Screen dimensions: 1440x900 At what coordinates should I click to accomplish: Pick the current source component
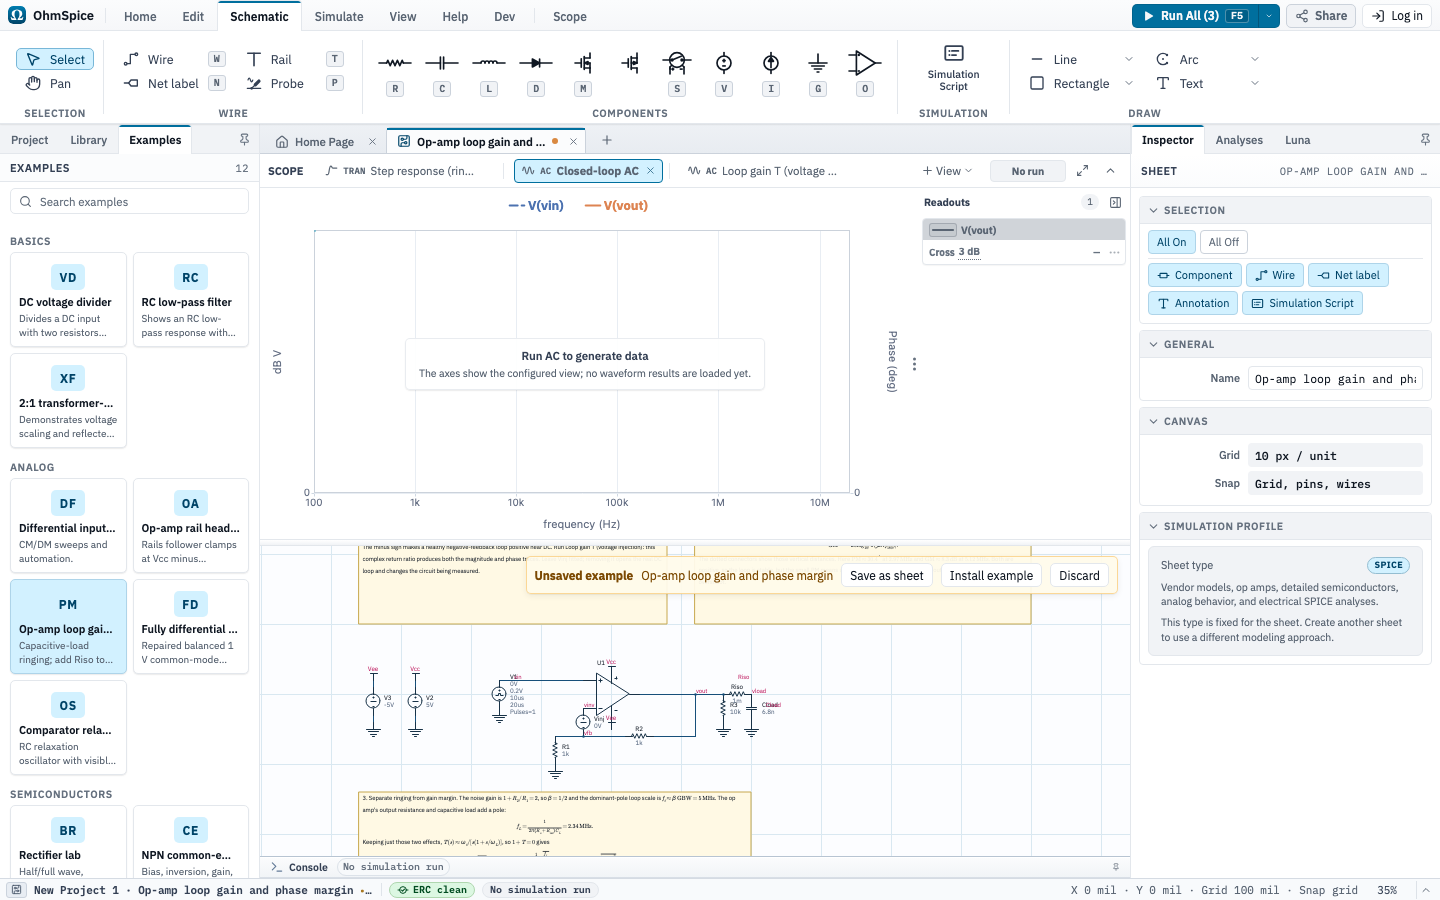click(771, 63)
